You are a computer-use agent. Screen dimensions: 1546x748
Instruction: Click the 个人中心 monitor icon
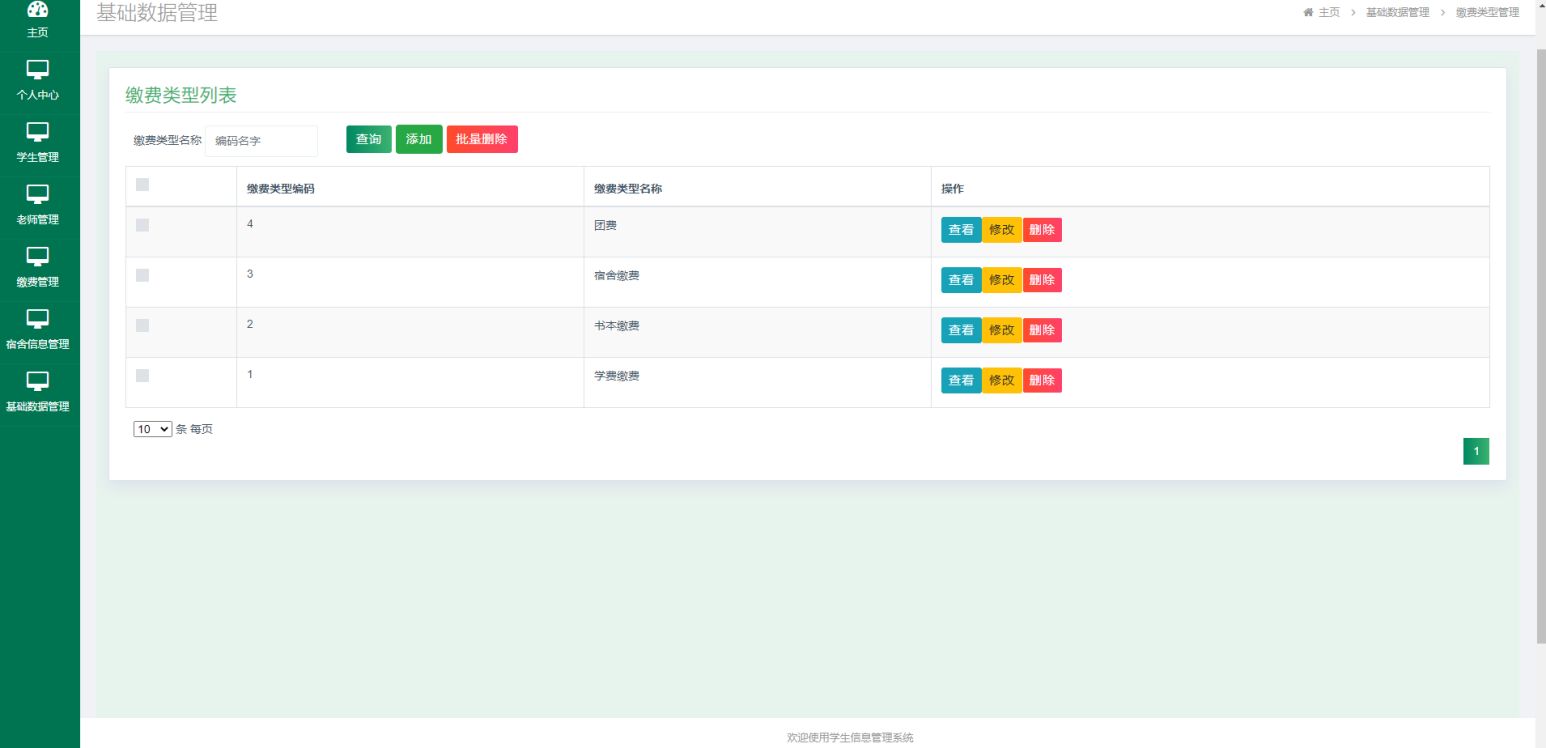(38, 70)
